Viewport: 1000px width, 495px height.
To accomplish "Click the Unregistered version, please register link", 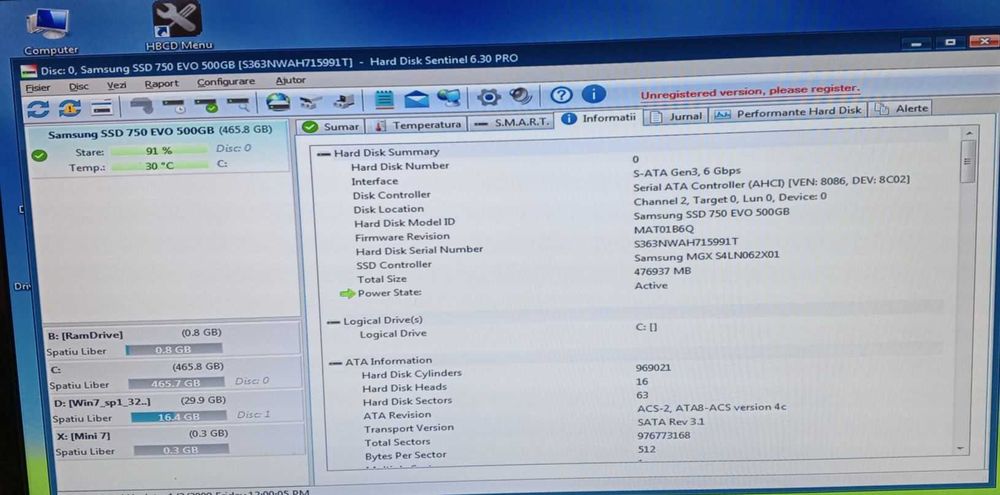I will 750,92.
